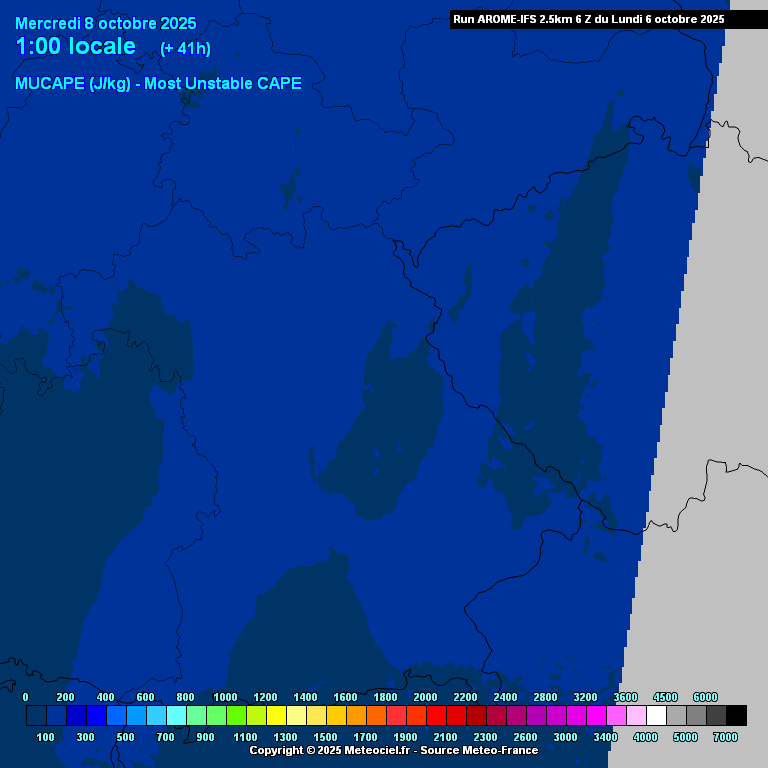This screenshot has width=768, height=768.
Task: Click the black 7000 legend swatch
Action: (x=736, y=715)
